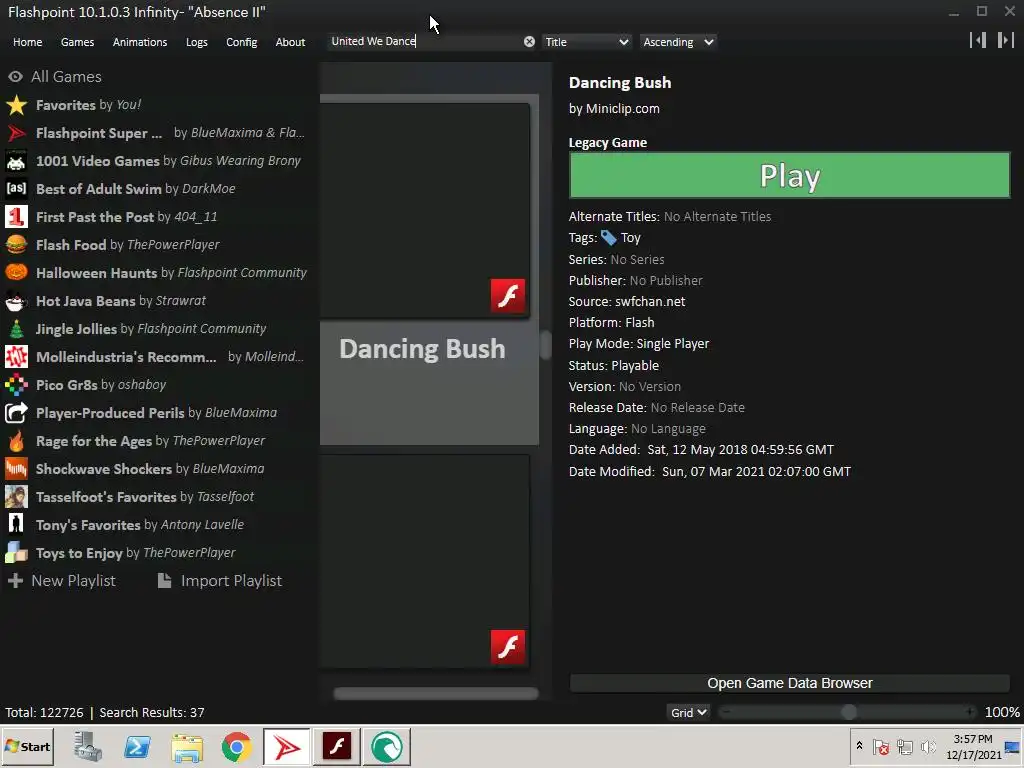Image resolution: width=1024 pixels, height=768 pixels.
Task: Open the Config tab
Action: tap(242, 42)
